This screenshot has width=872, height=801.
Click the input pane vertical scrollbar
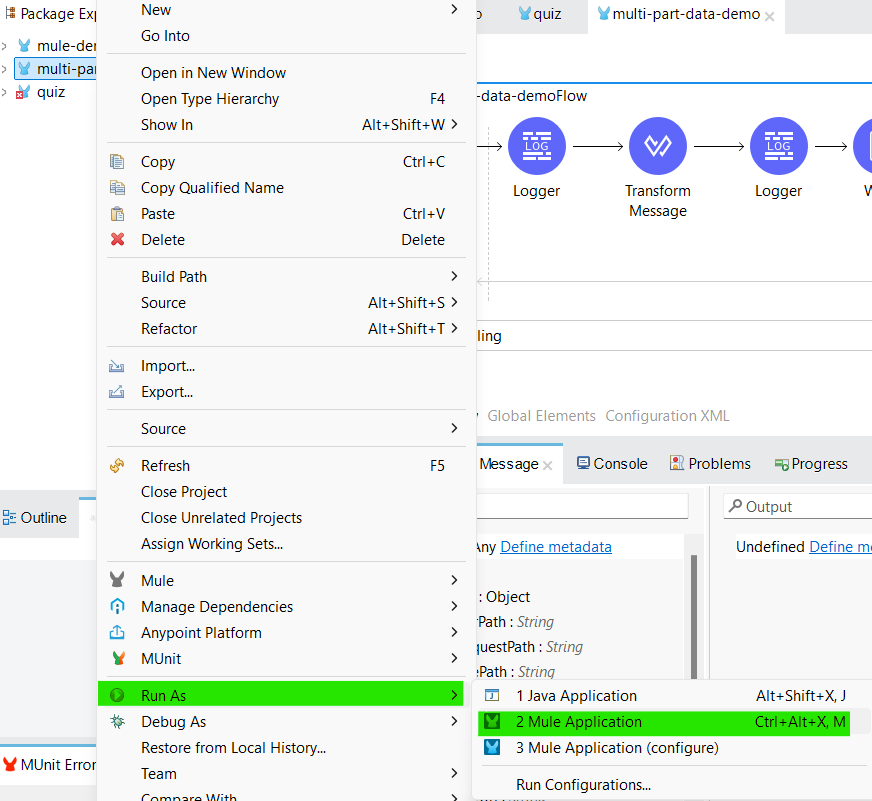pyautogui.click(x=694, y=616)
